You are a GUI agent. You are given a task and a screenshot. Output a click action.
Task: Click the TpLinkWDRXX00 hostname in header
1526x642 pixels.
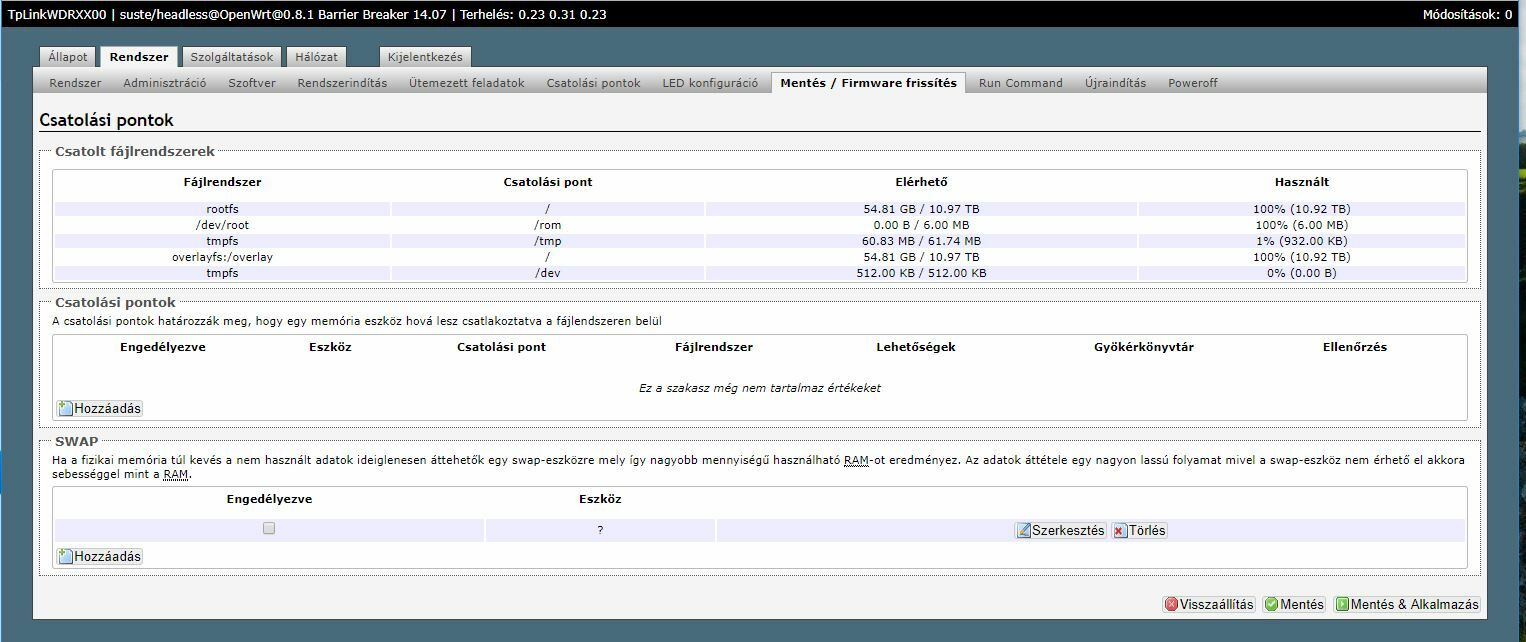pyautogui.click(x=56, y=14)
